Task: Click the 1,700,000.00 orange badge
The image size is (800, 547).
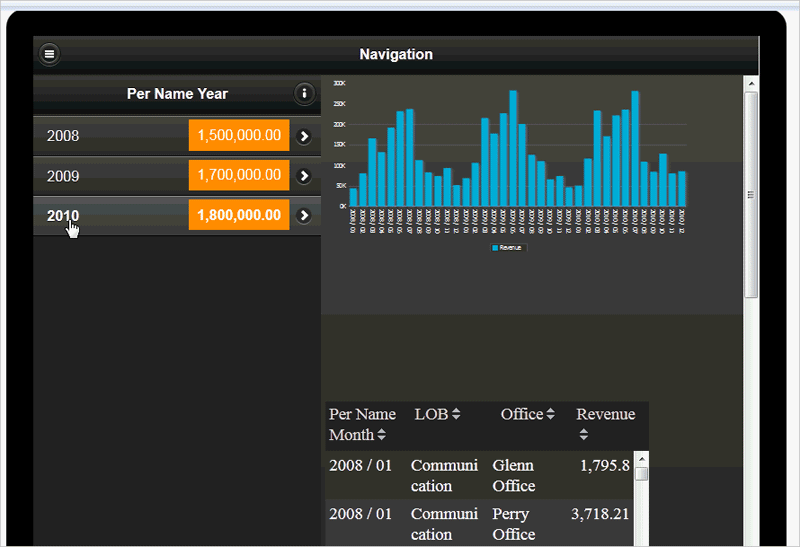Action: point(239,176)
